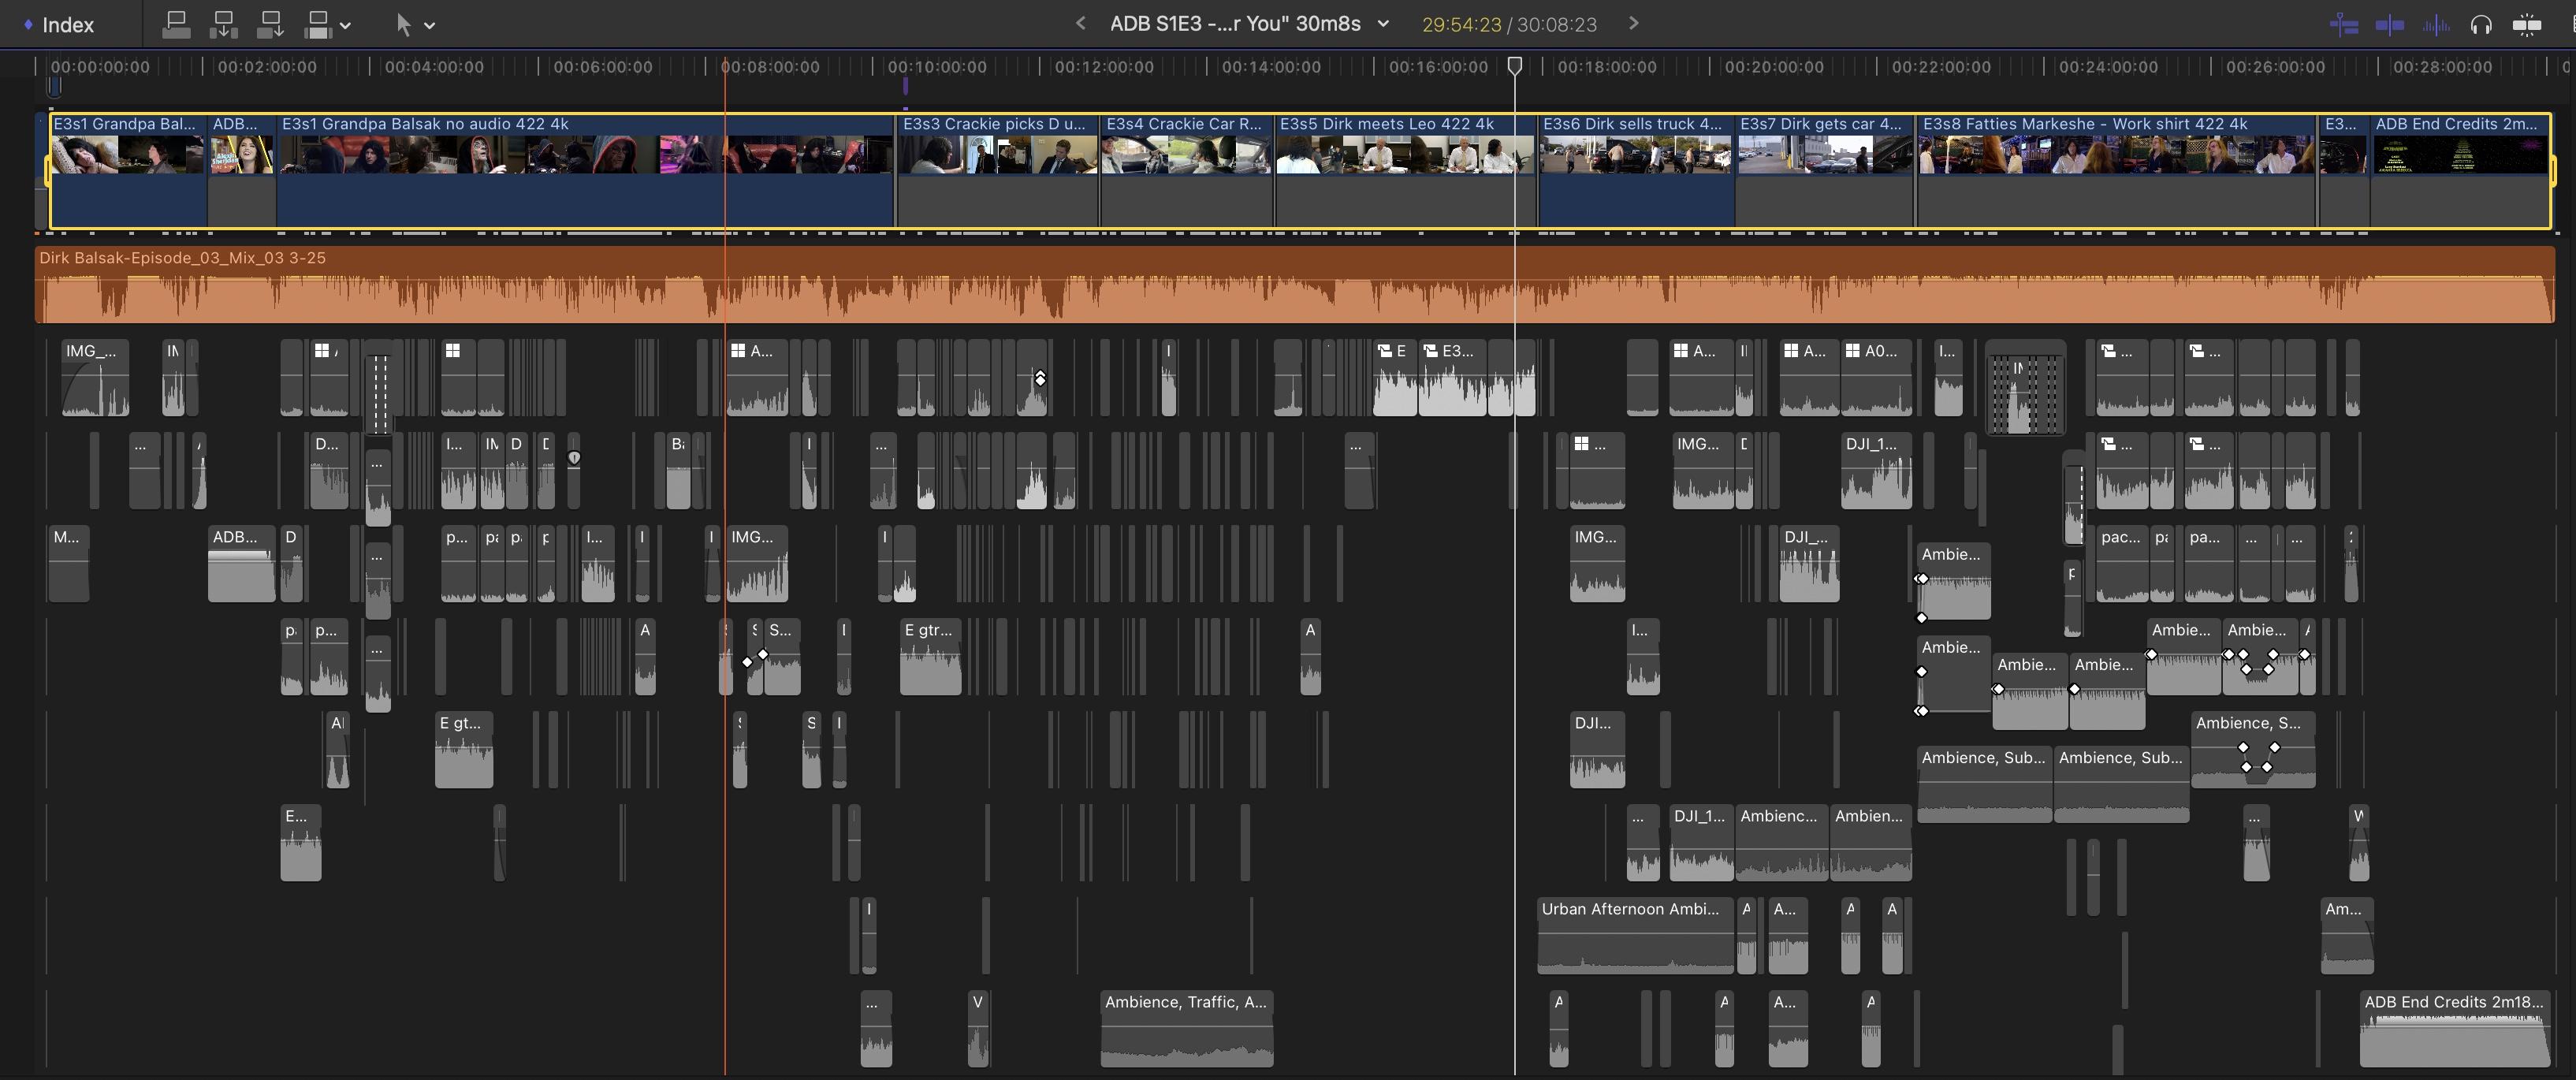The image size is (2576, 1080).
Task: Click the overwrite clip edit icon
Action: click(x=318, y=25)
